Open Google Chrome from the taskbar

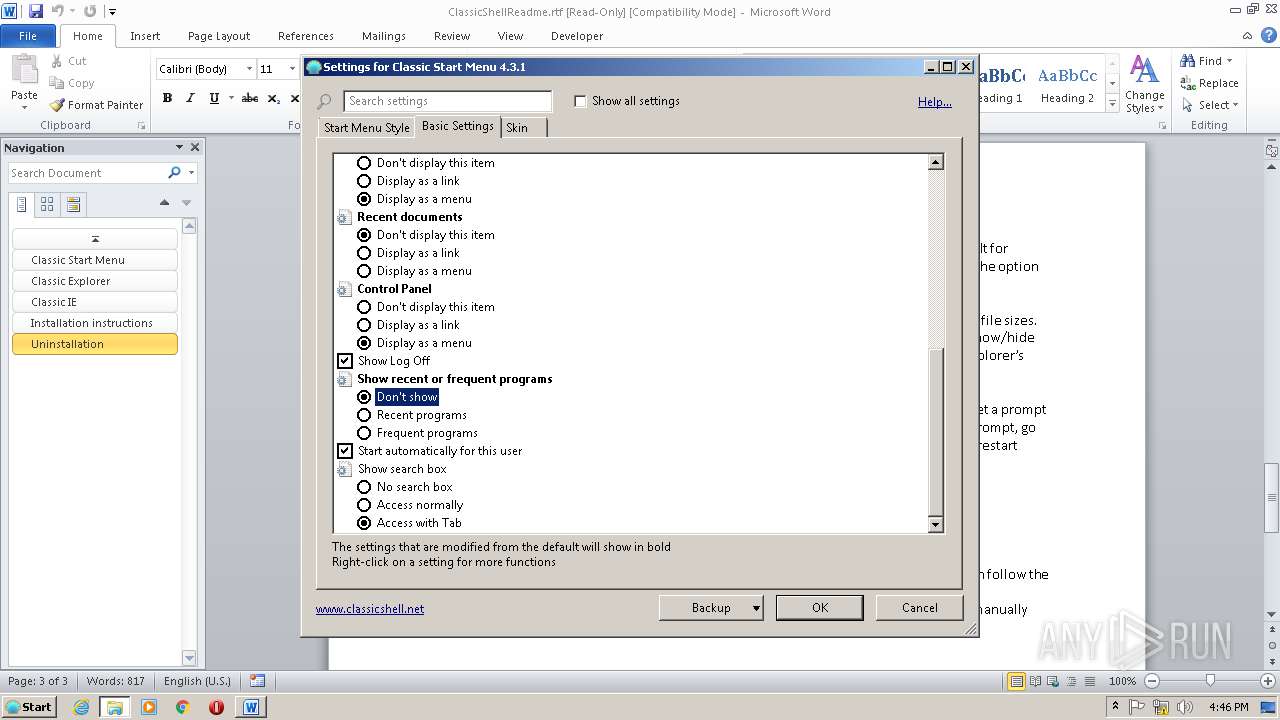pos(182,706)
